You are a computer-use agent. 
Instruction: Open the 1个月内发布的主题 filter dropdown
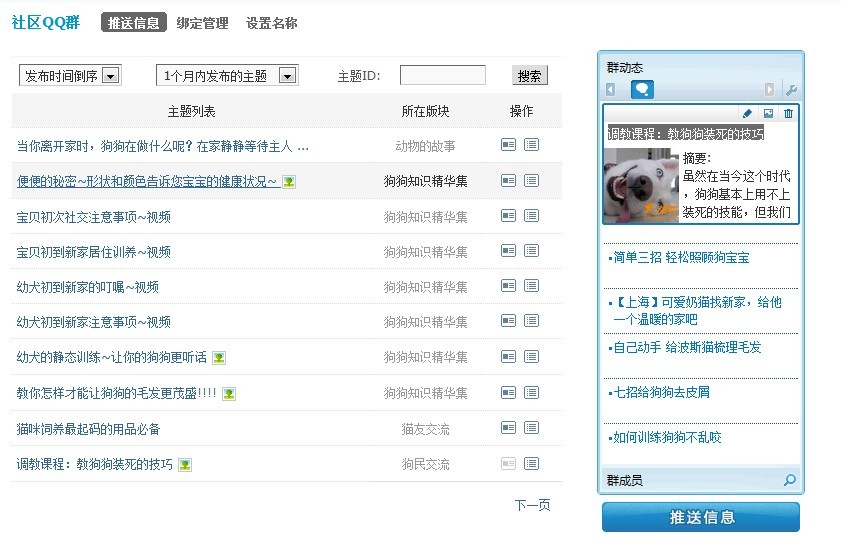227,76
